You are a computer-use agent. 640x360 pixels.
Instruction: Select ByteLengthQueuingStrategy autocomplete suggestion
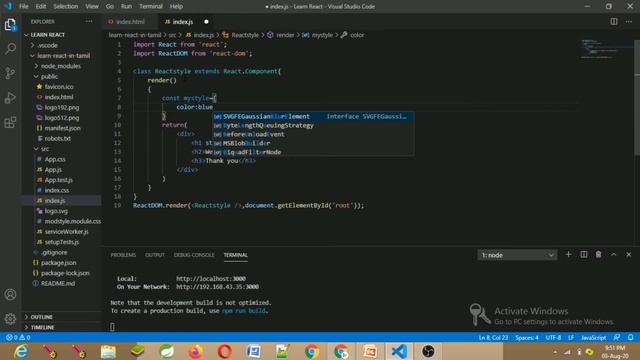coord(313,125)
